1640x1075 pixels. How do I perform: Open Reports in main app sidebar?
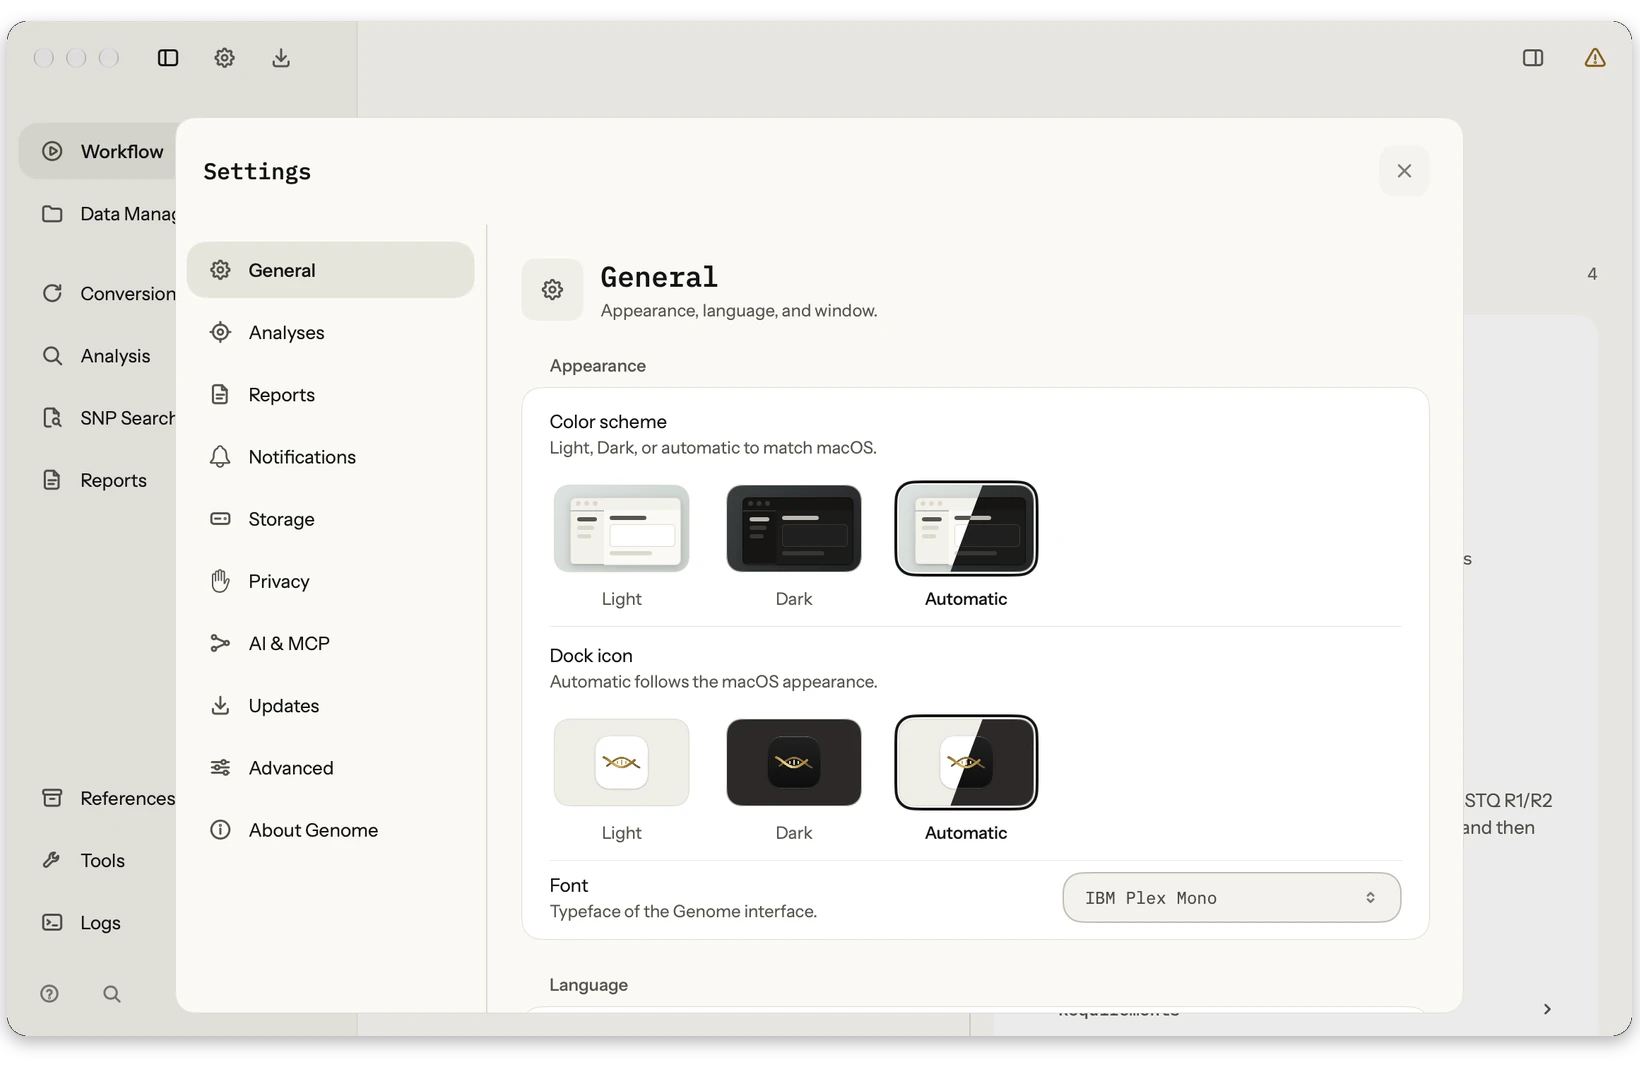98,480
